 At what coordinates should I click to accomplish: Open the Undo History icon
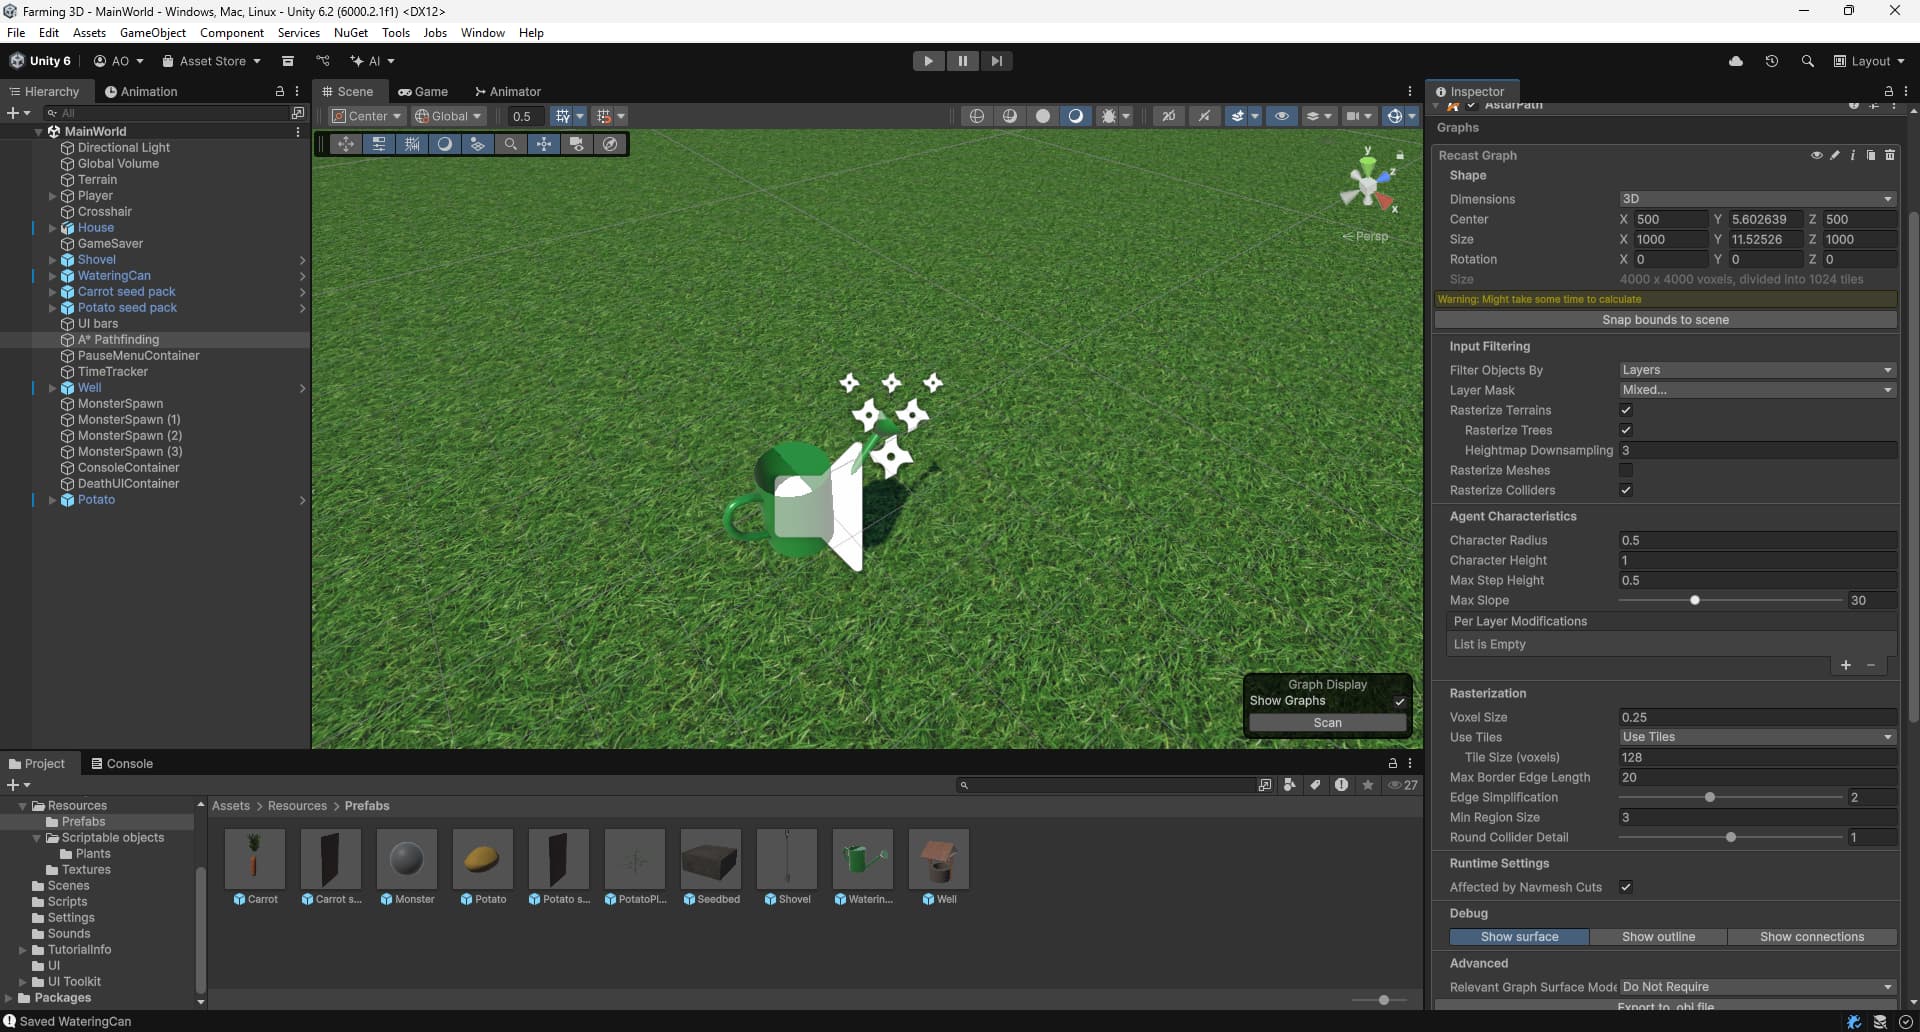pyautogui.click(x=1771, y=61)
